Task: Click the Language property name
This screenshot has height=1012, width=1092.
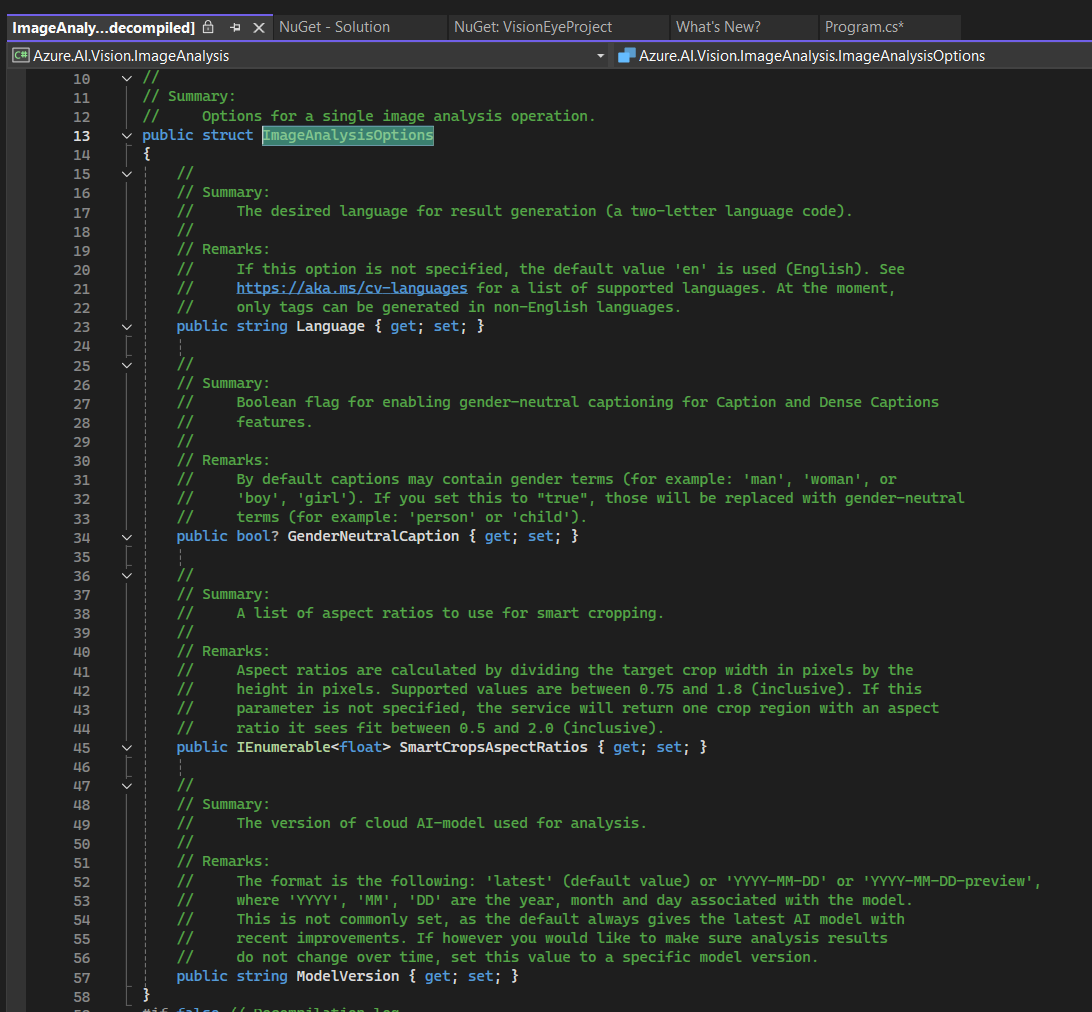Action: coord(330,326)
